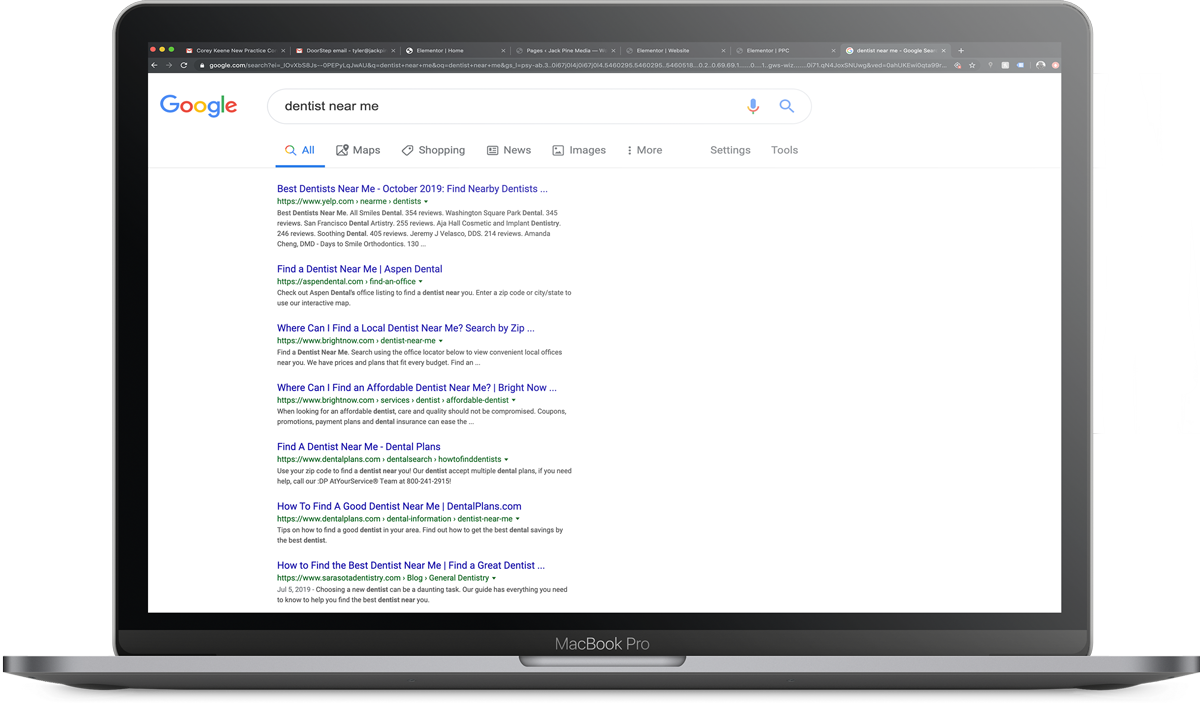
Task: Start voice search with the microphone icon
Action: (x=754, y=106)
